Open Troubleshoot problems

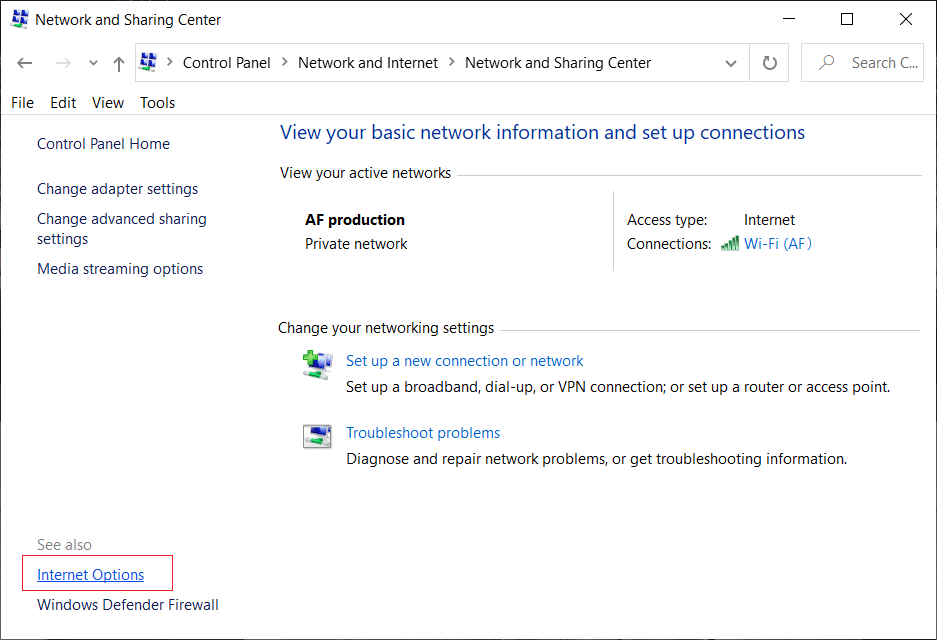point(423,433)
